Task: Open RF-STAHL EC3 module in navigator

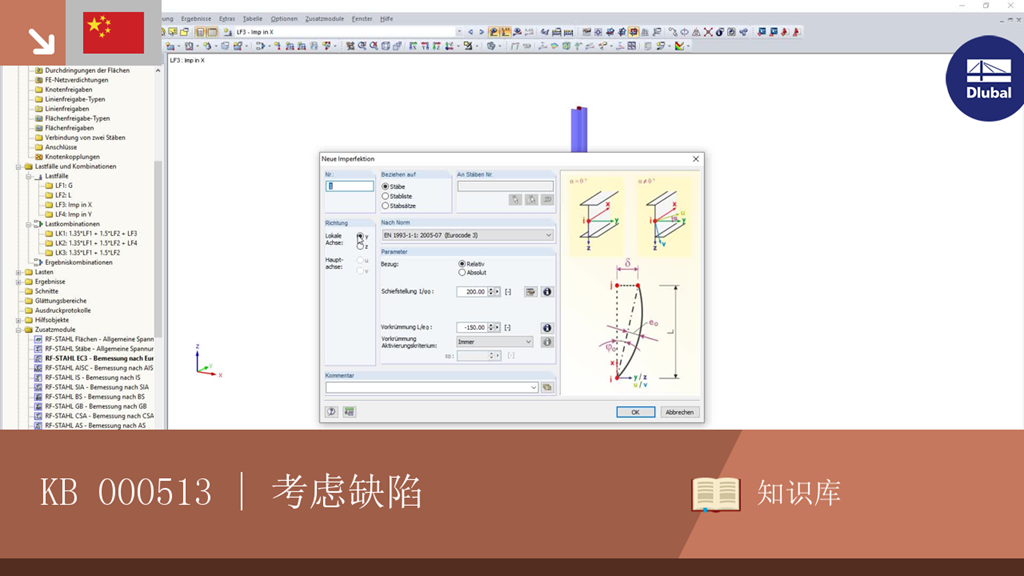Action: coord(99,359)
